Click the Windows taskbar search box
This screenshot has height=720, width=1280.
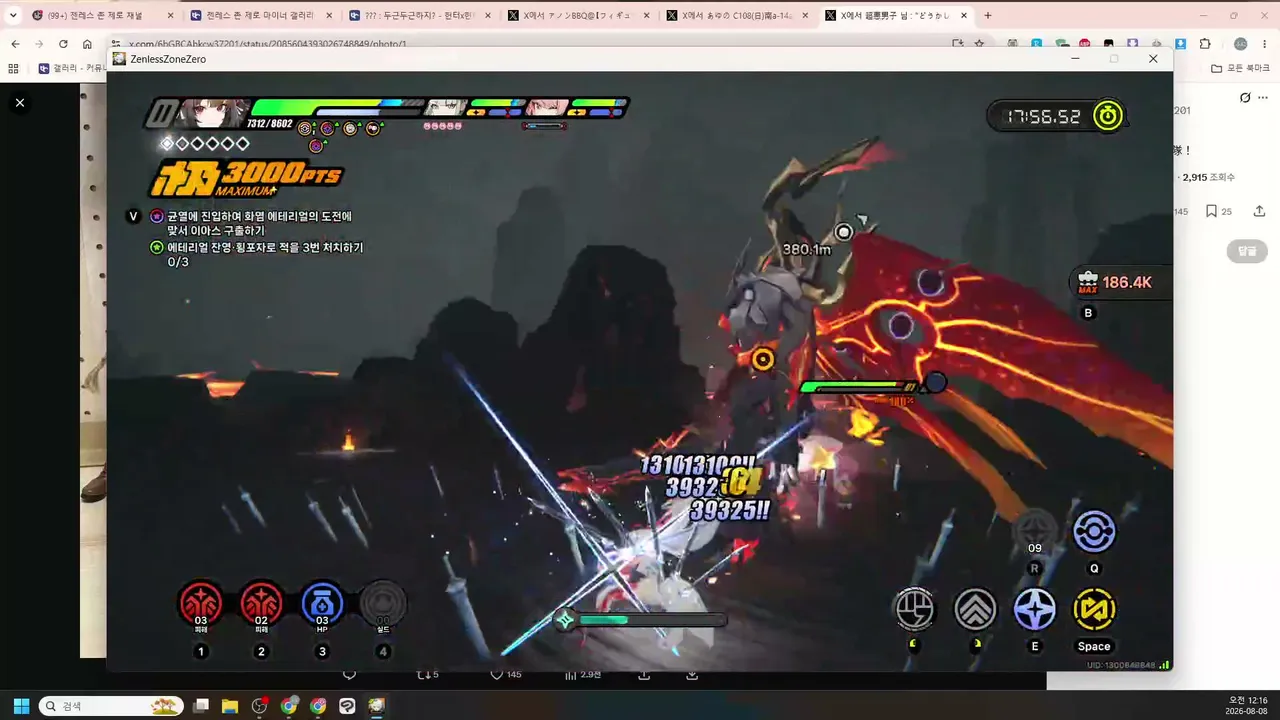point(111,706)
